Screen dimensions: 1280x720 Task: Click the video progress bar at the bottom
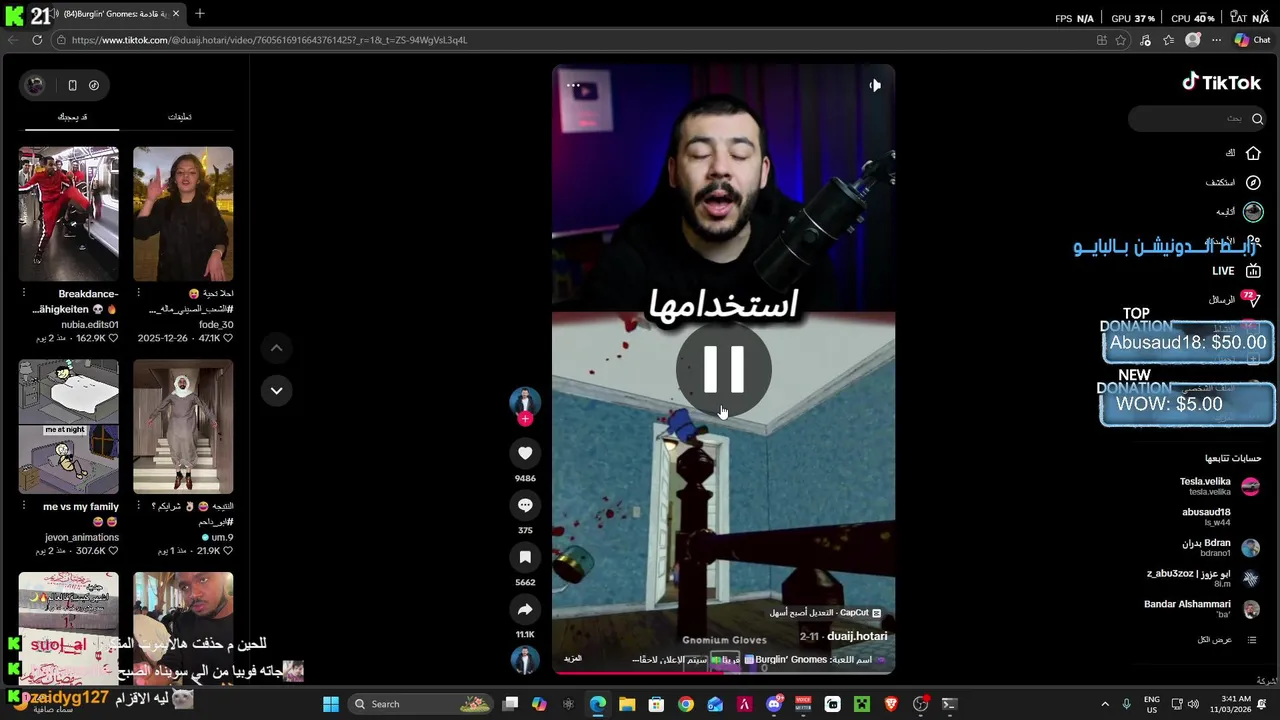[724, 672]
